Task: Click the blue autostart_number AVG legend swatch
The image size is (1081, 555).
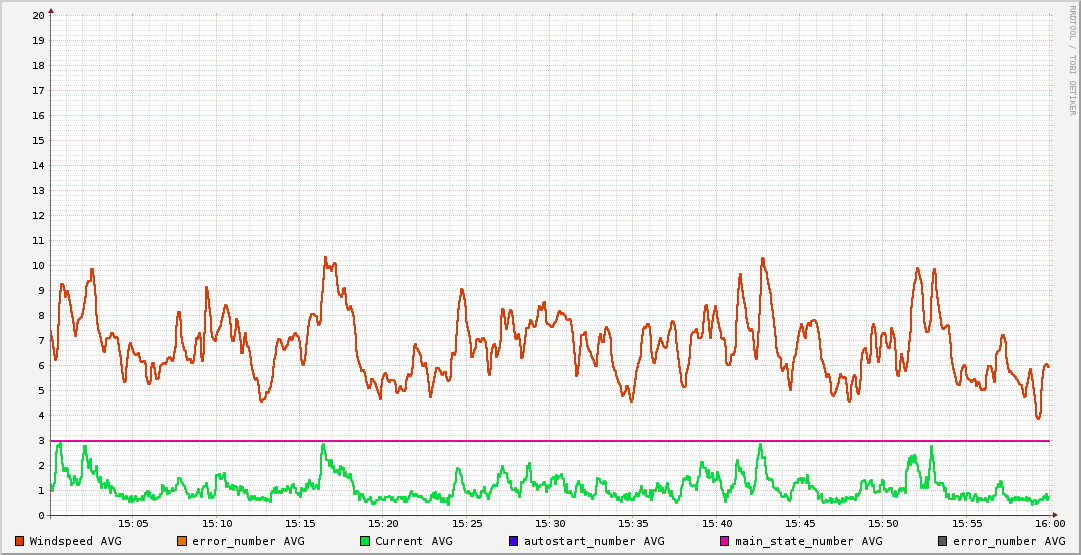Action: point(513,541)
